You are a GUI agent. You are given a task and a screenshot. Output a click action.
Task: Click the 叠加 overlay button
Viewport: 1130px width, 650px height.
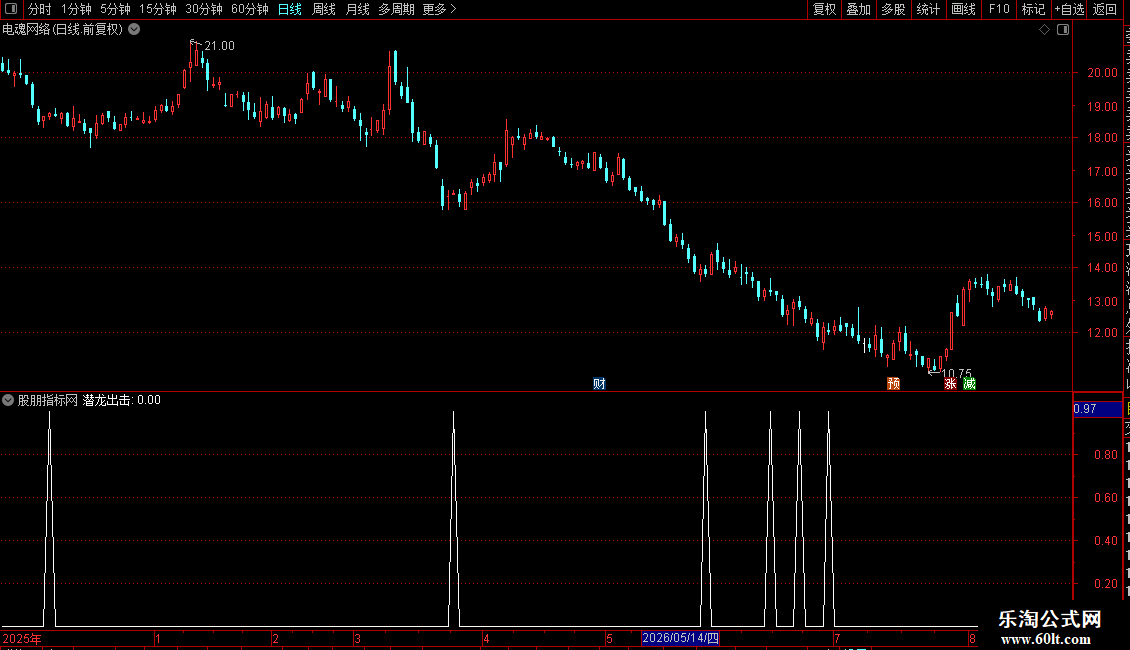[858, 9]
